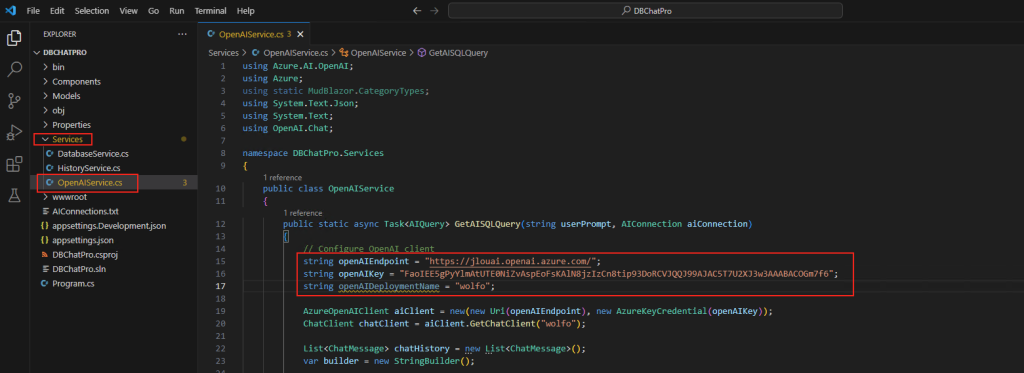Click the DBChatPro command center search box
Viewport: 1024px width, 373px height.
[645, 11]
